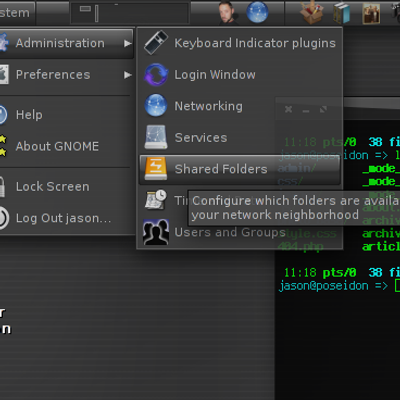400x400 pixels.
Task: Click 'jason@poseidon =>' prompt text in terminal
Action: [x=333, y=286]
